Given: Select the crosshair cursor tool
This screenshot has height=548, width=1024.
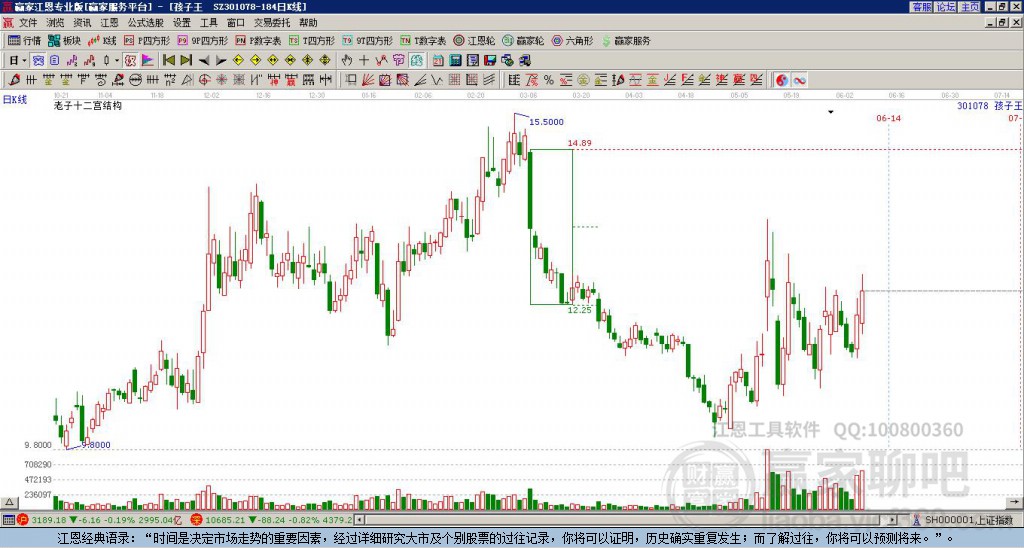Looking at the screenshot, I should pos(364,60).
